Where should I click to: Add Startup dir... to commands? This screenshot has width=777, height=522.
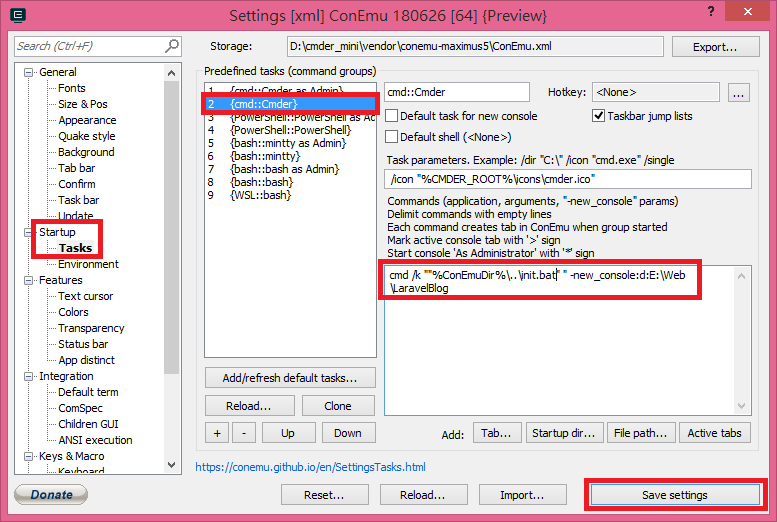coord(564,433)
